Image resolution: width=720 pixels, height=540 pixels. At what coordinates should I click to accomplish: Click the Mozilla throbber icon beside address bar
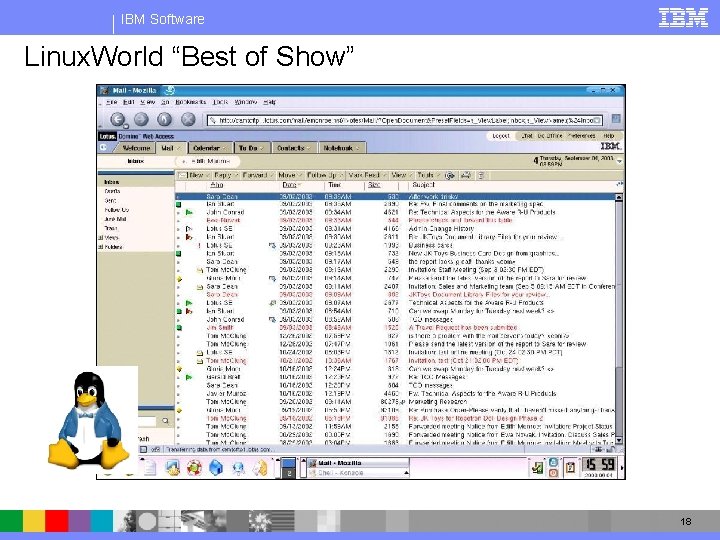tap(616, 118)
